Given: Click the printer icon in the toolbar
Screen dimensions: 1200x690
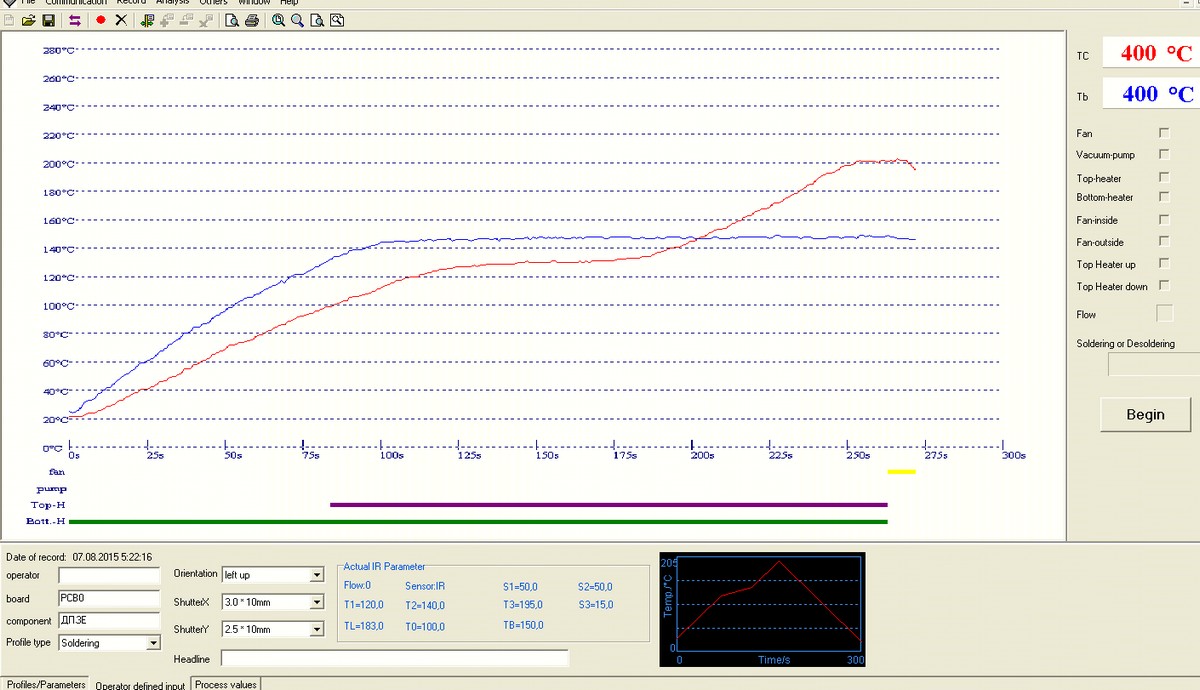Looking at the screenshot, I should [252, 20].
